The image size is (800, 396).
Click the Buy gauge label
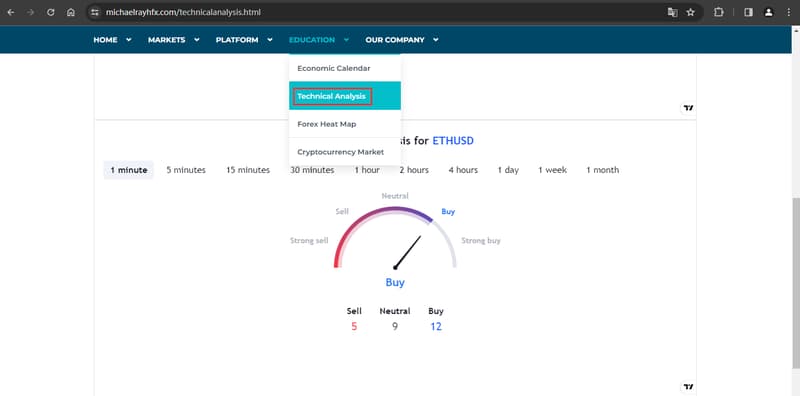pos(448,211)
